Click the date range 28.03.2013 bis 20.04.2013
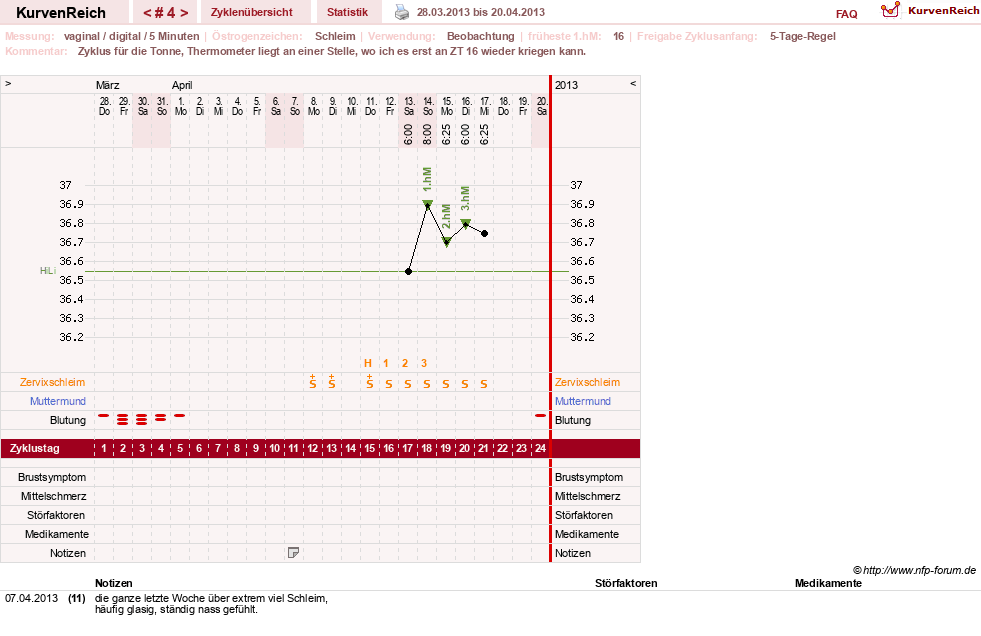The image size is (981, 636). click(480, 12)
